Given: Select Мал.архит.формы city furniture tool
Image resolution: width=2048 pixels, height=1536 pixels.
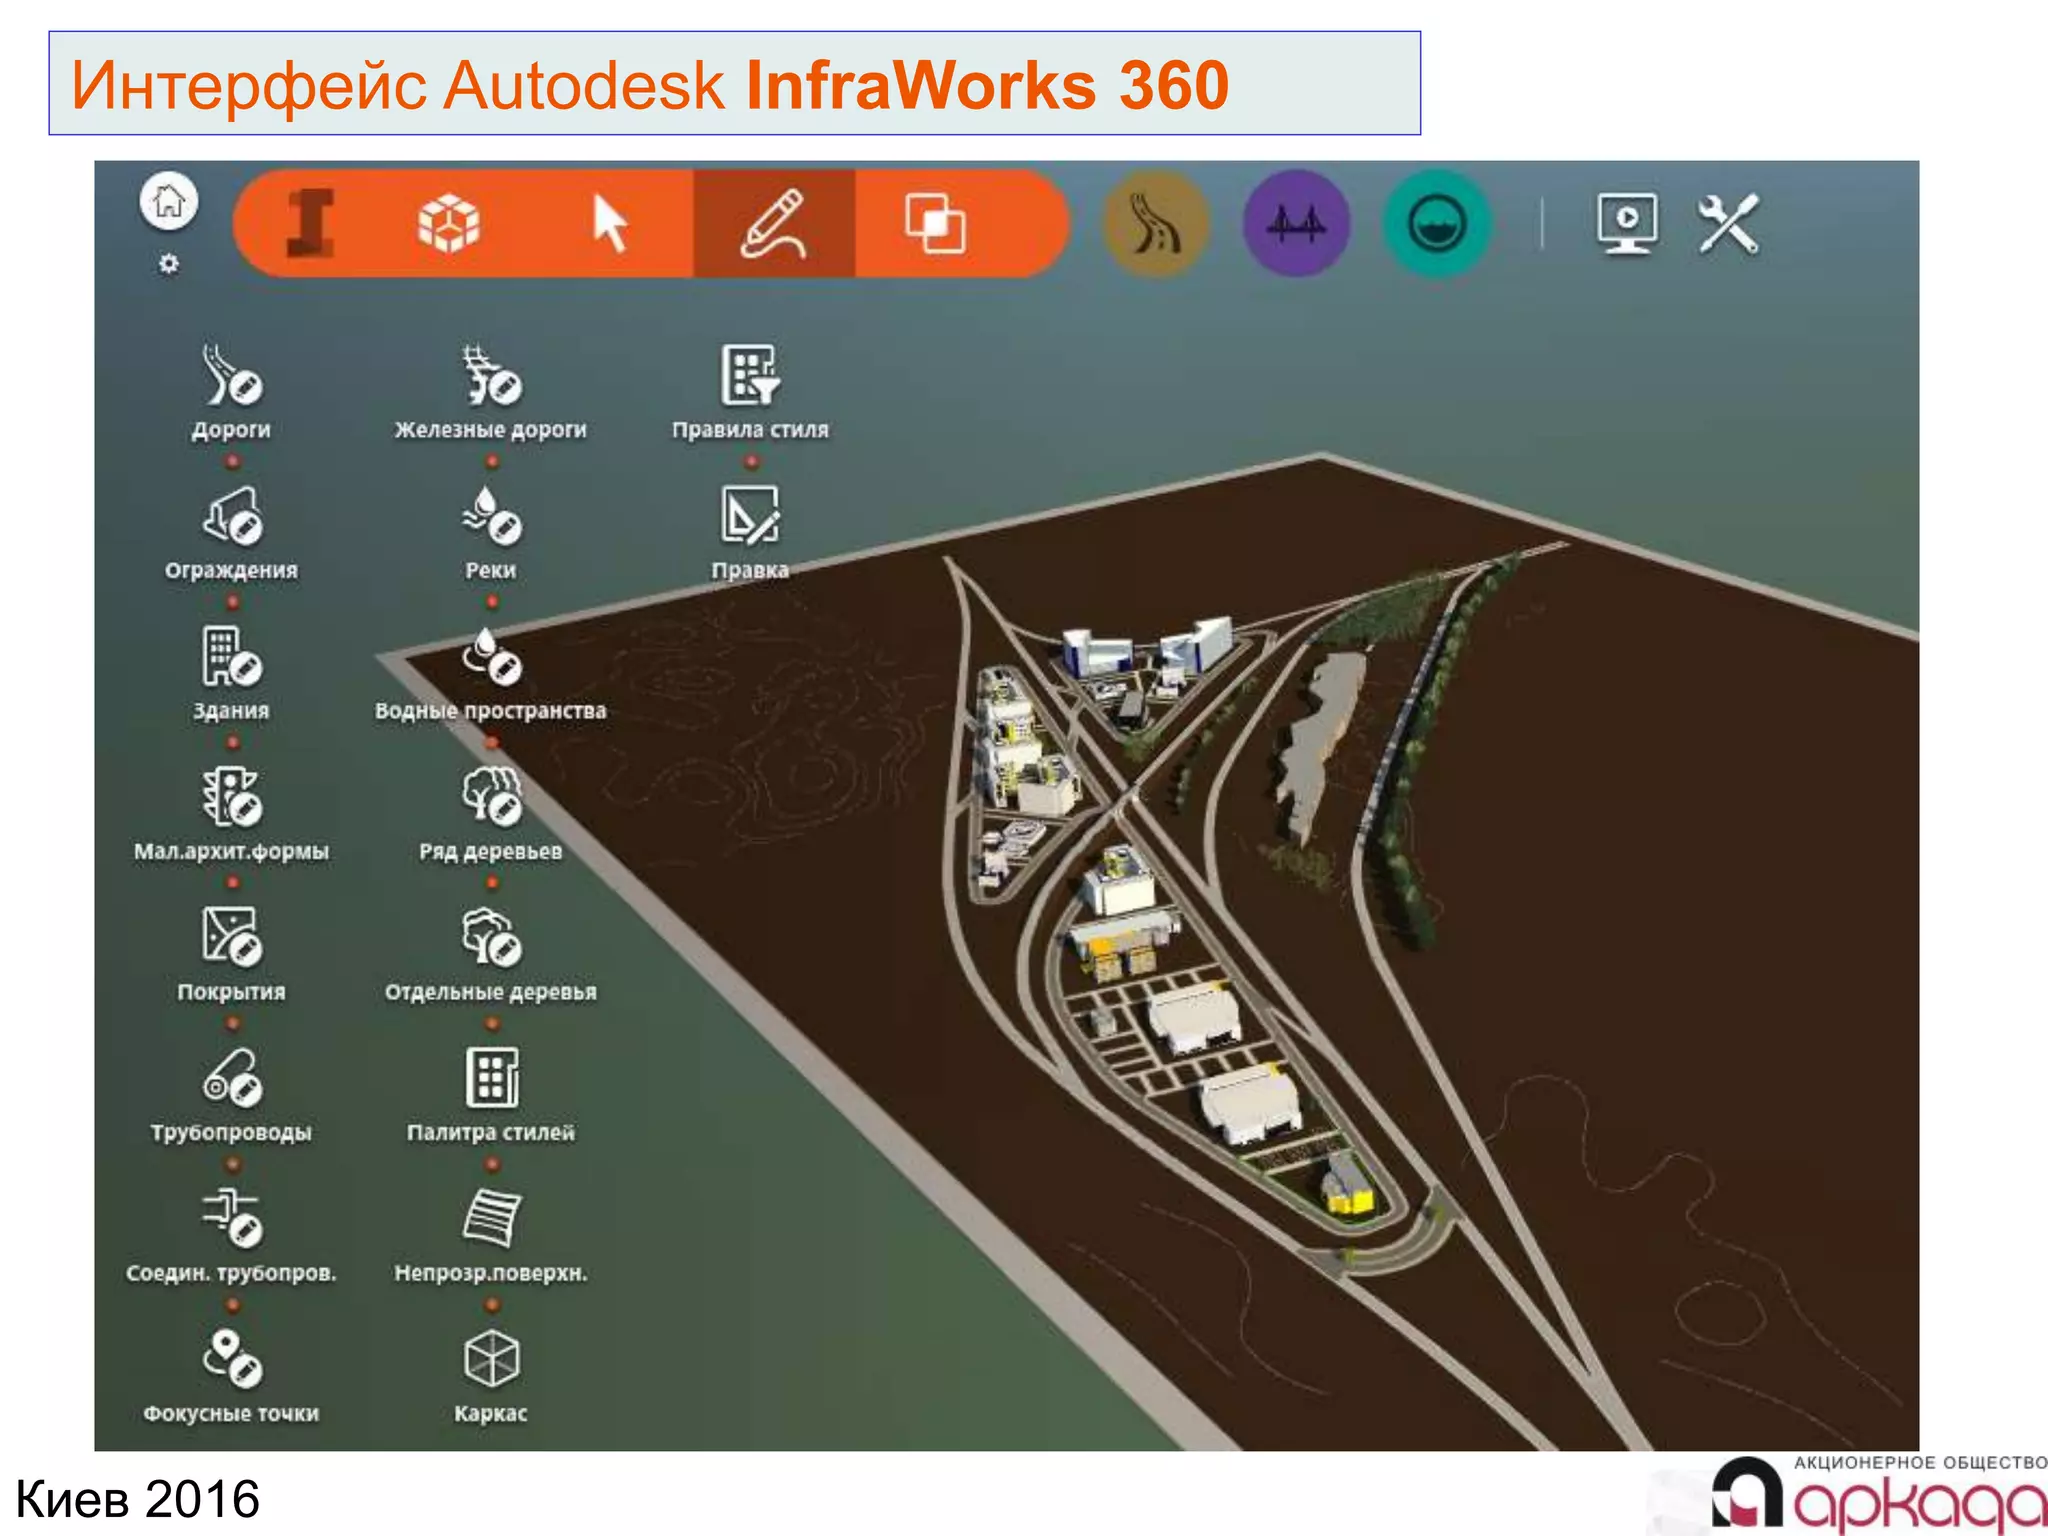Looking at the screenshot, I should [x=231, y=814].
